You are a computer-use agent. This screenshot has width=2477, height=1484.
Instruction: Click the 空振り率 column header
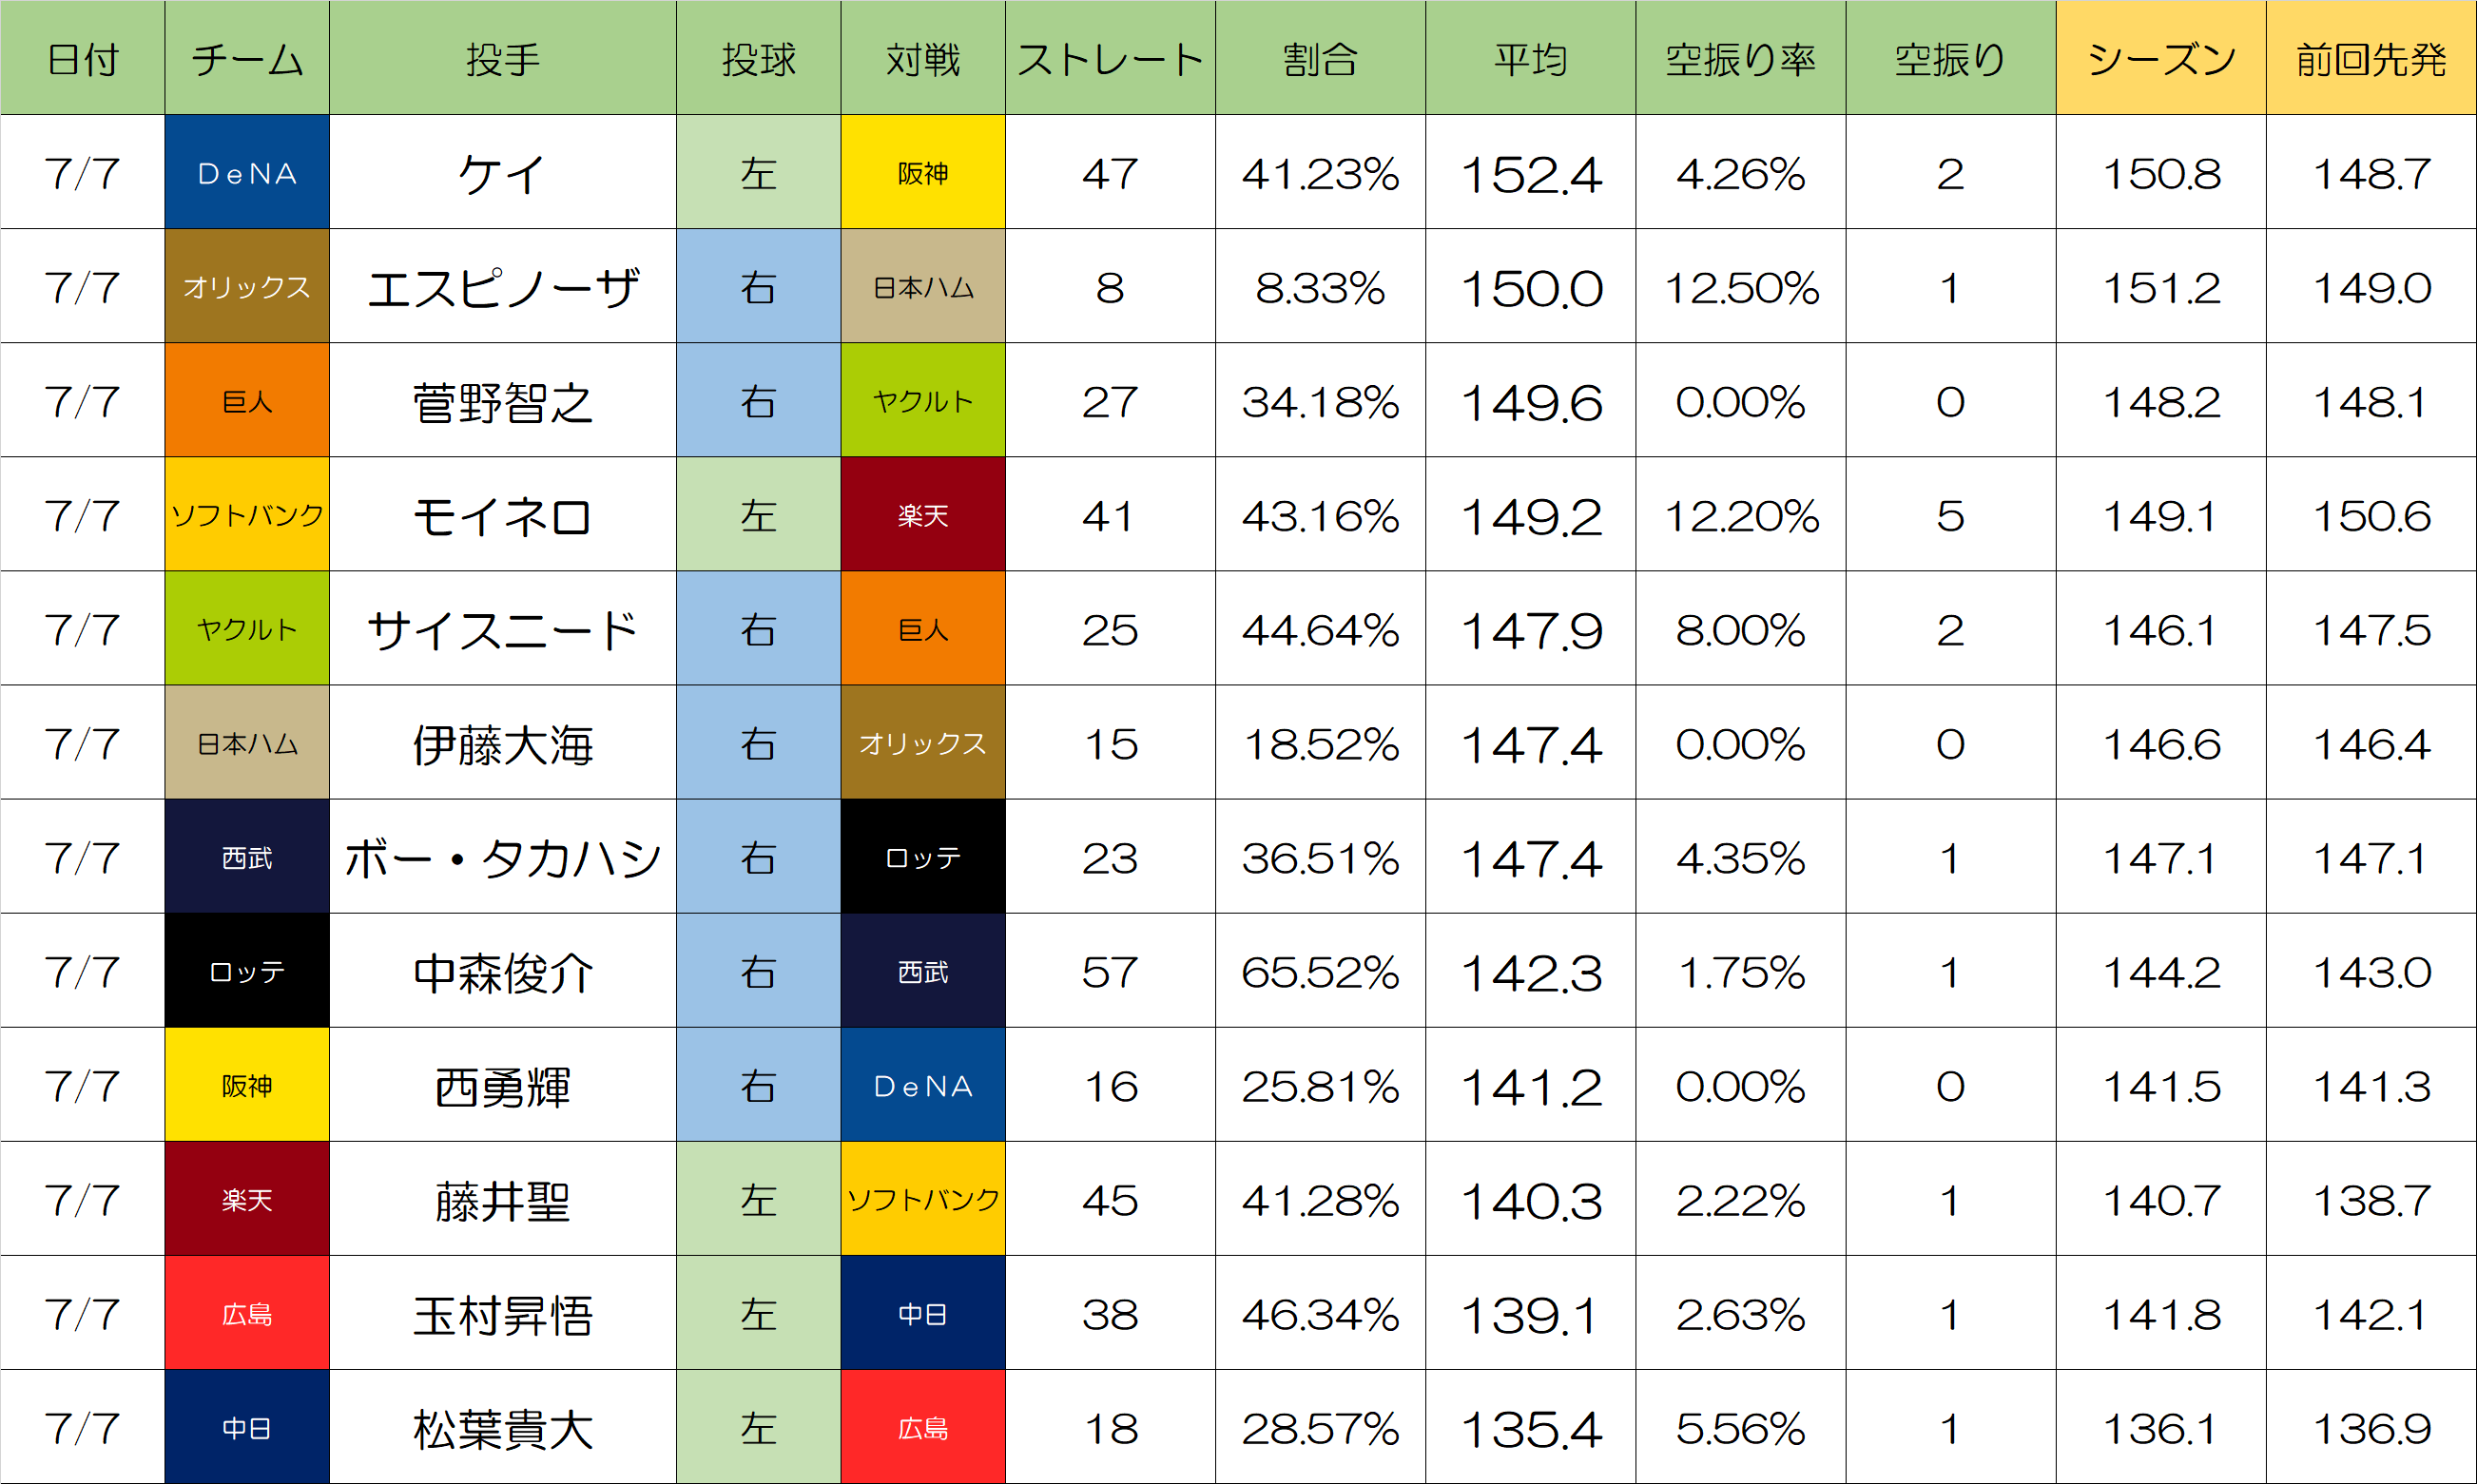click(1740, 59)
